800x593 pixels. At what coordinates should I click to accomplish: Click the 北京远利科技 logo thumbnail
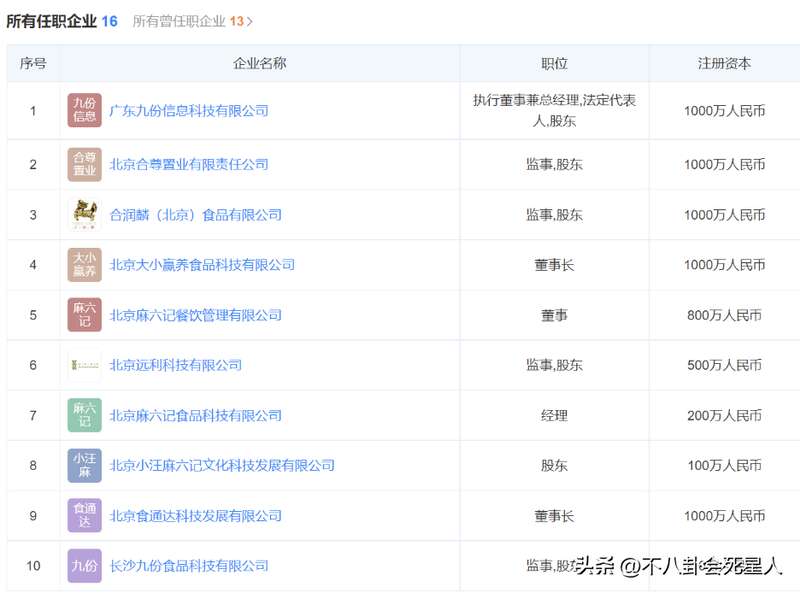85,365
